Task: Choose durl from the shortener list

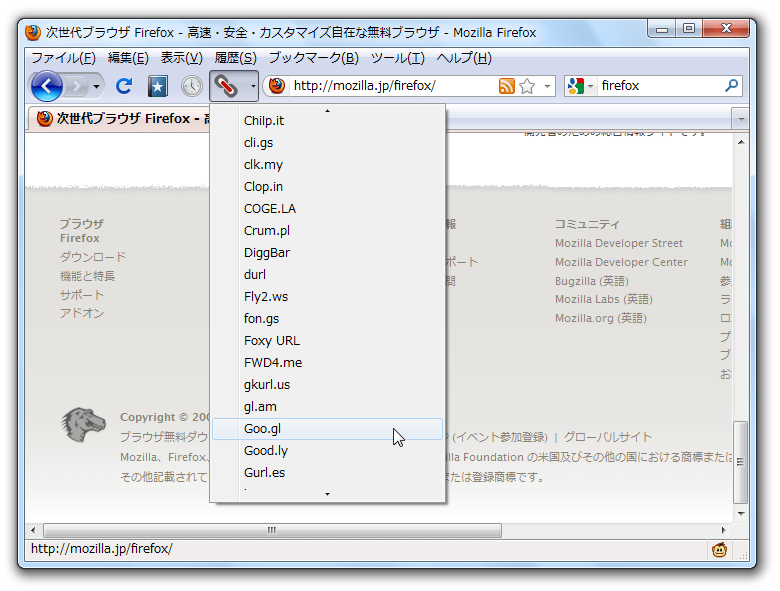Action: (327, 274)
